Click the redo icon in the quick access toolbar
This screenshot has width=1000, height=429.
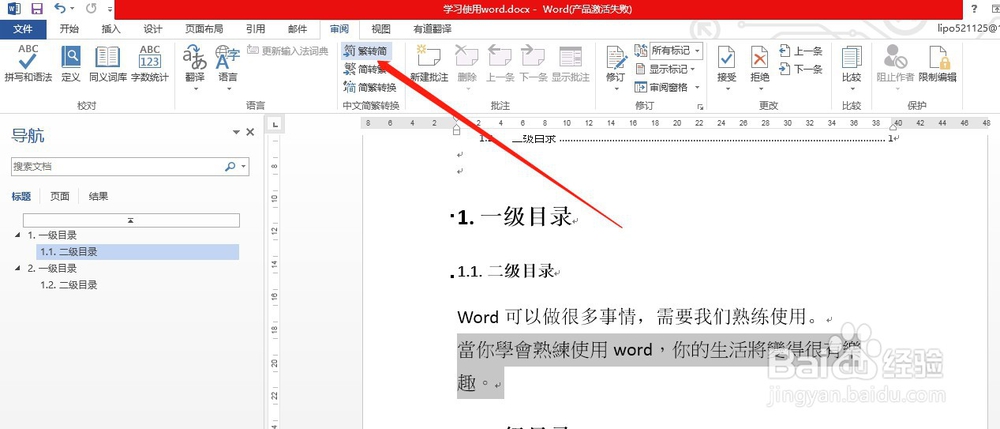pyautogui.click(x=91, y=9)
